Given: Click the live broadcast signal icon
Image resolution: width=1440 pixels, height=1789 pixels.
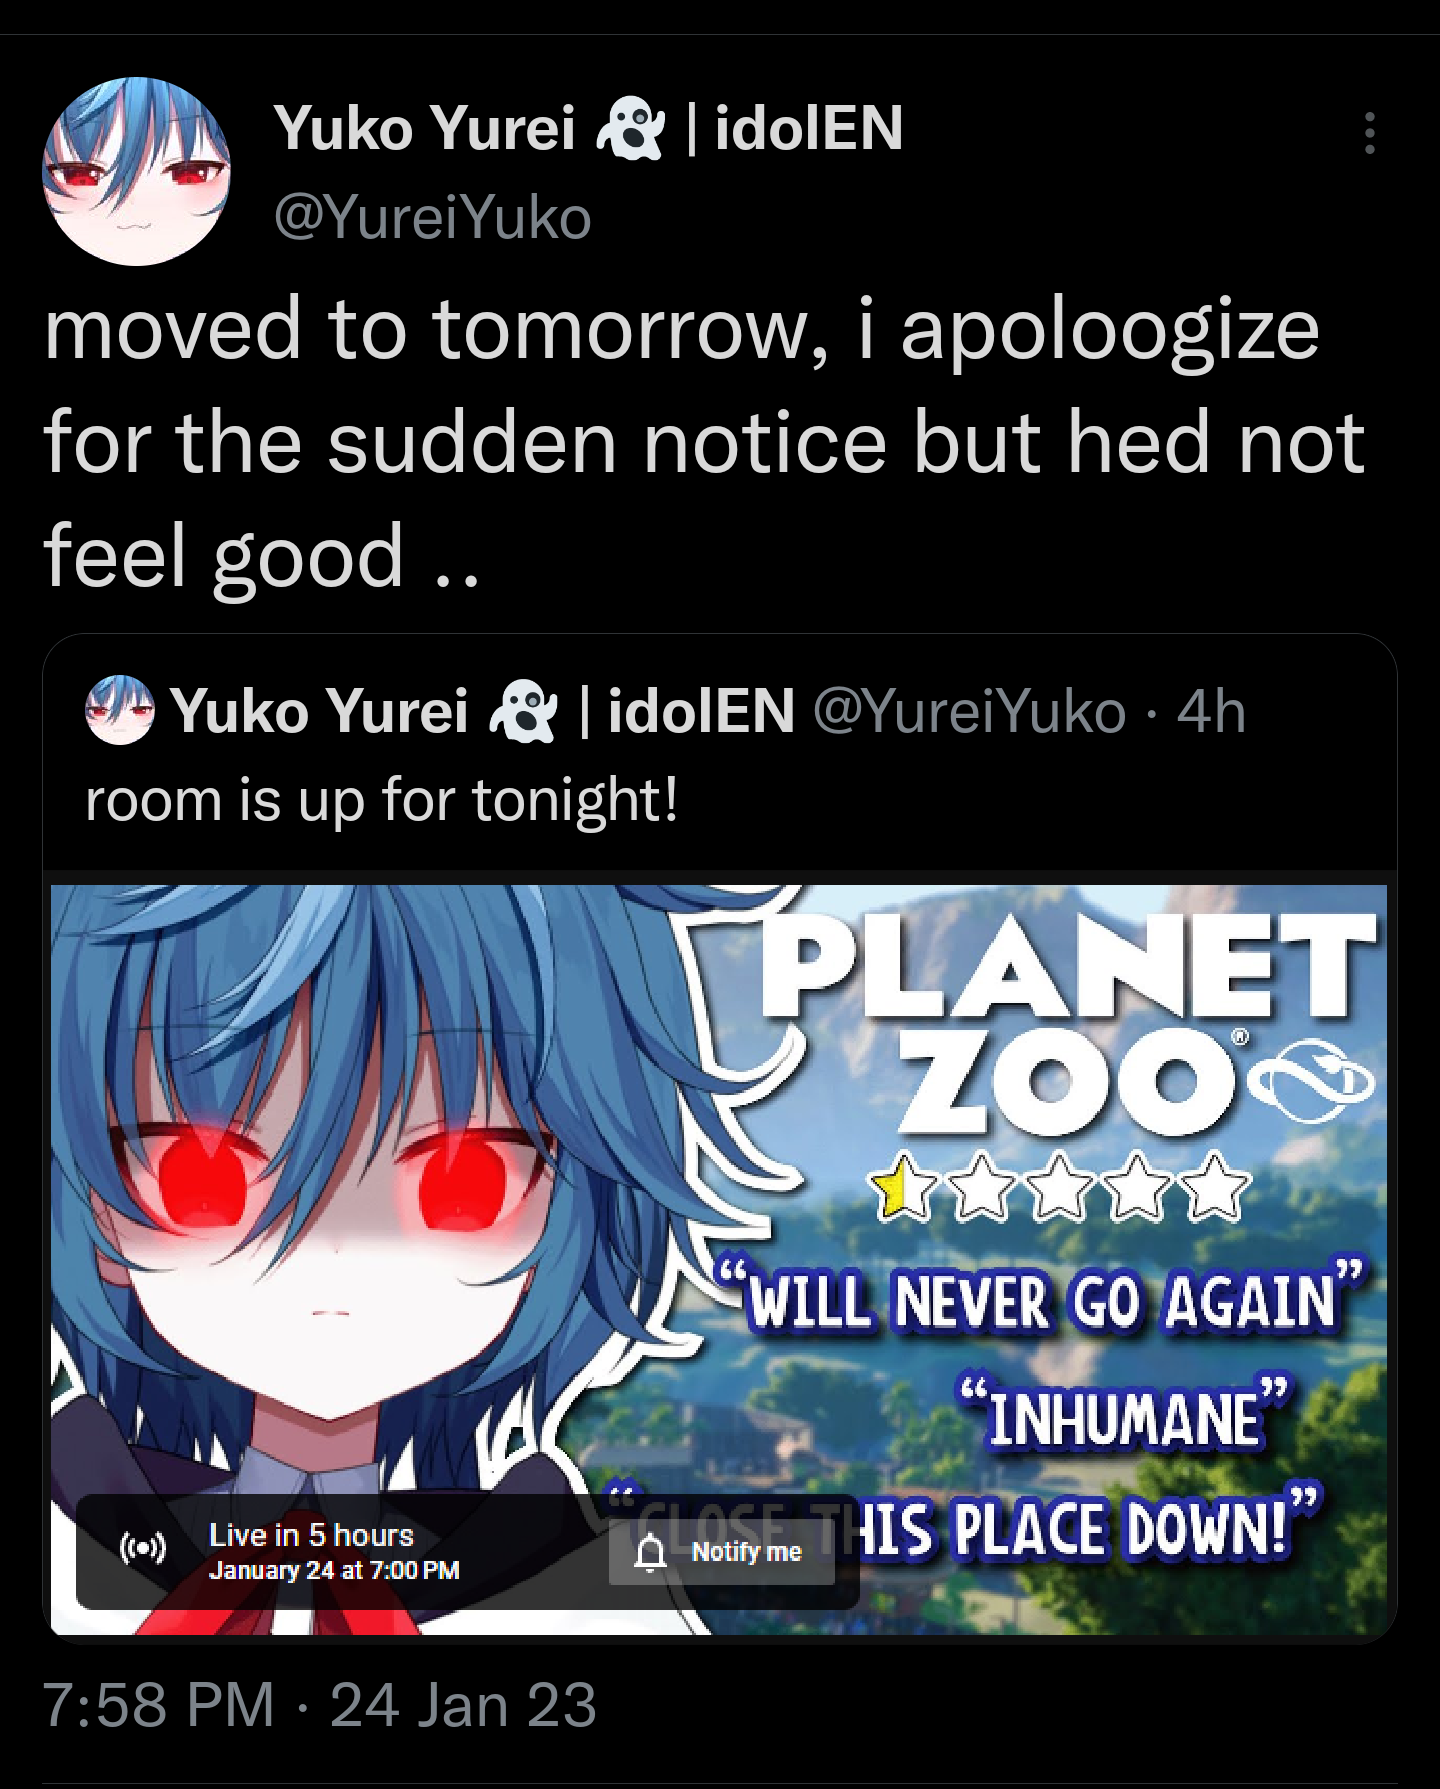Looking at the screenshot, I should tap(143, 1549).
